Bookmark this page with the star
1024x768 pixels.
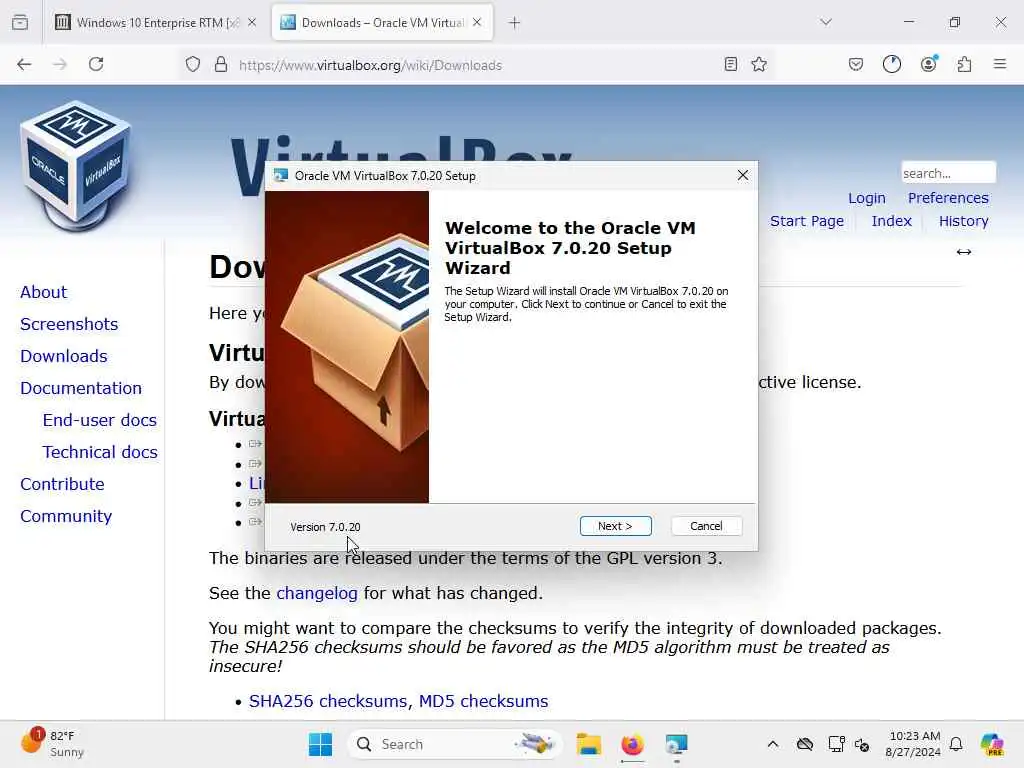(759, 64)
